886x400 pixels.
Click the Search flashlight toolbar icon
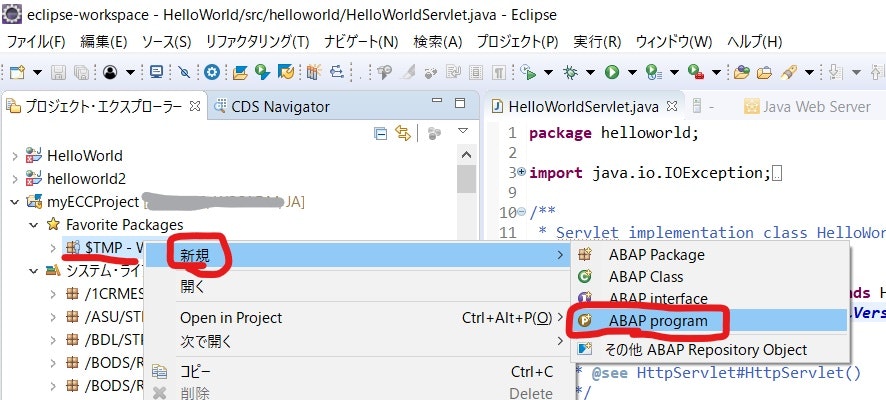pos(788,72)
